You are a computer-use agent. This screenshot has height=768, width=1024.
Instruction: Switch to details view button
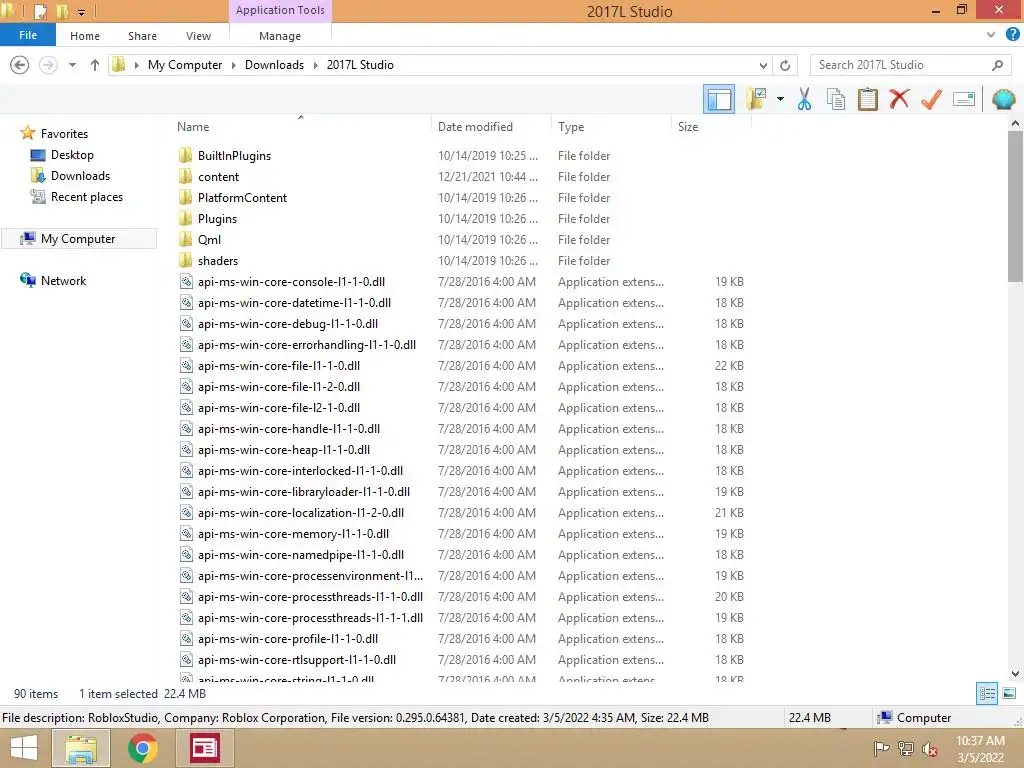(987, 693)
